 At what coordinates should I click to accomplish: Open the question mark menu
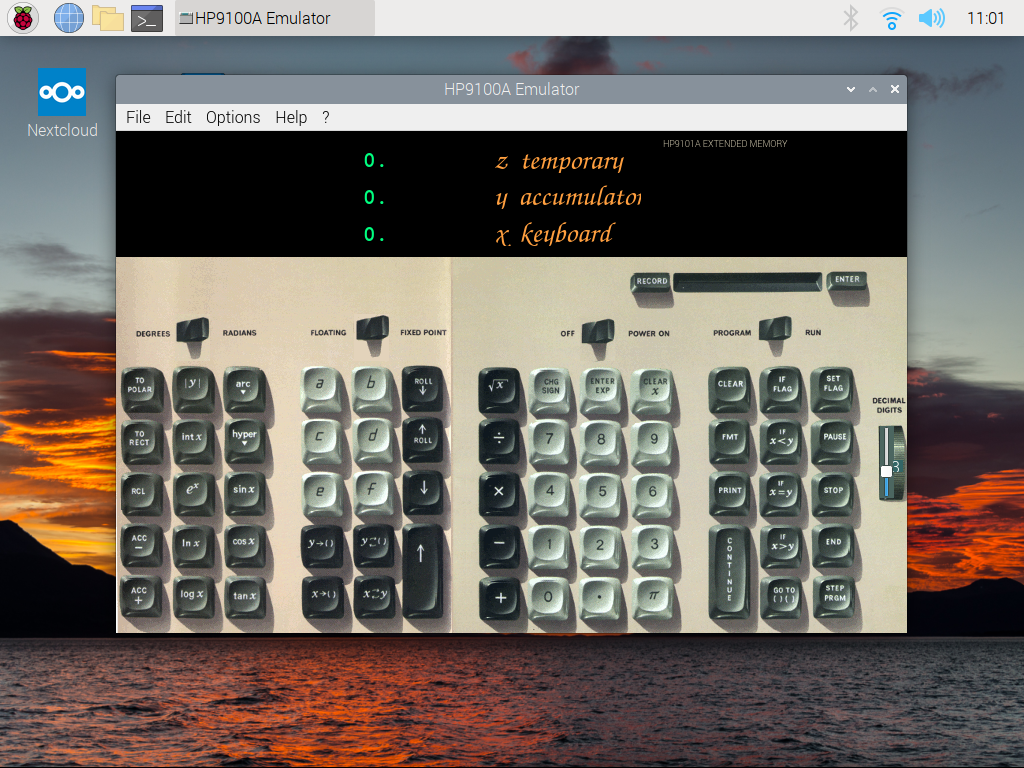[x=326, y=118]
